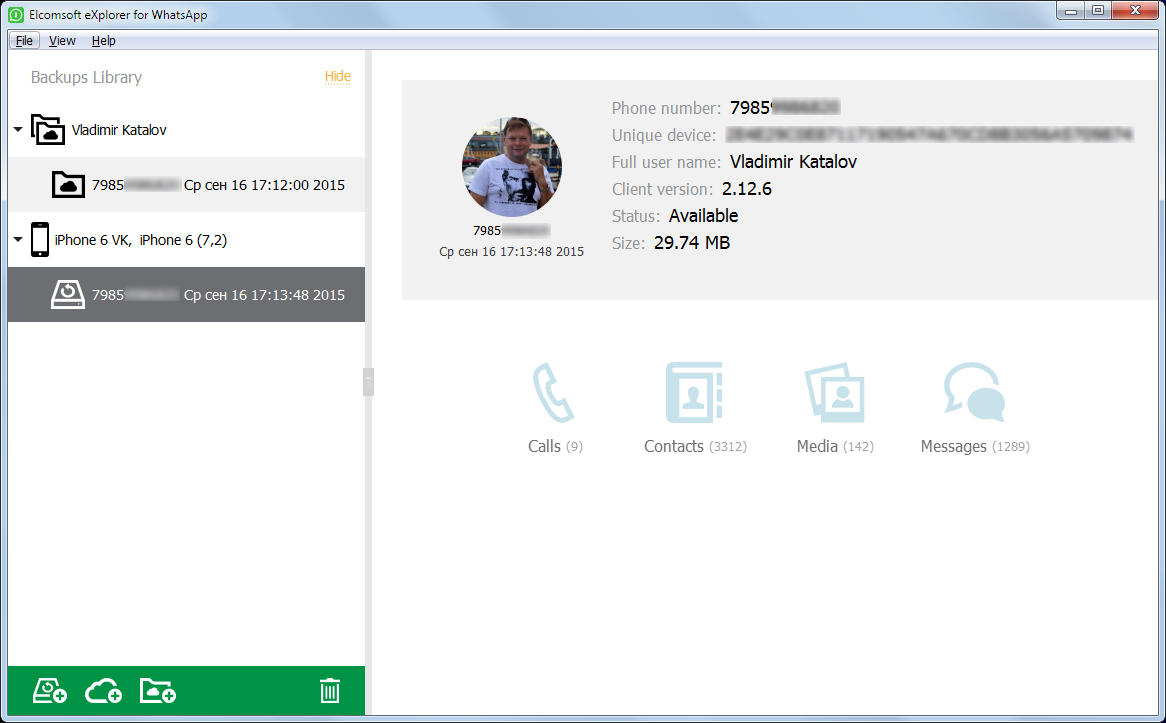
Task: Collapse the iPhone 6 VK device group
Action: click(16, 239)
